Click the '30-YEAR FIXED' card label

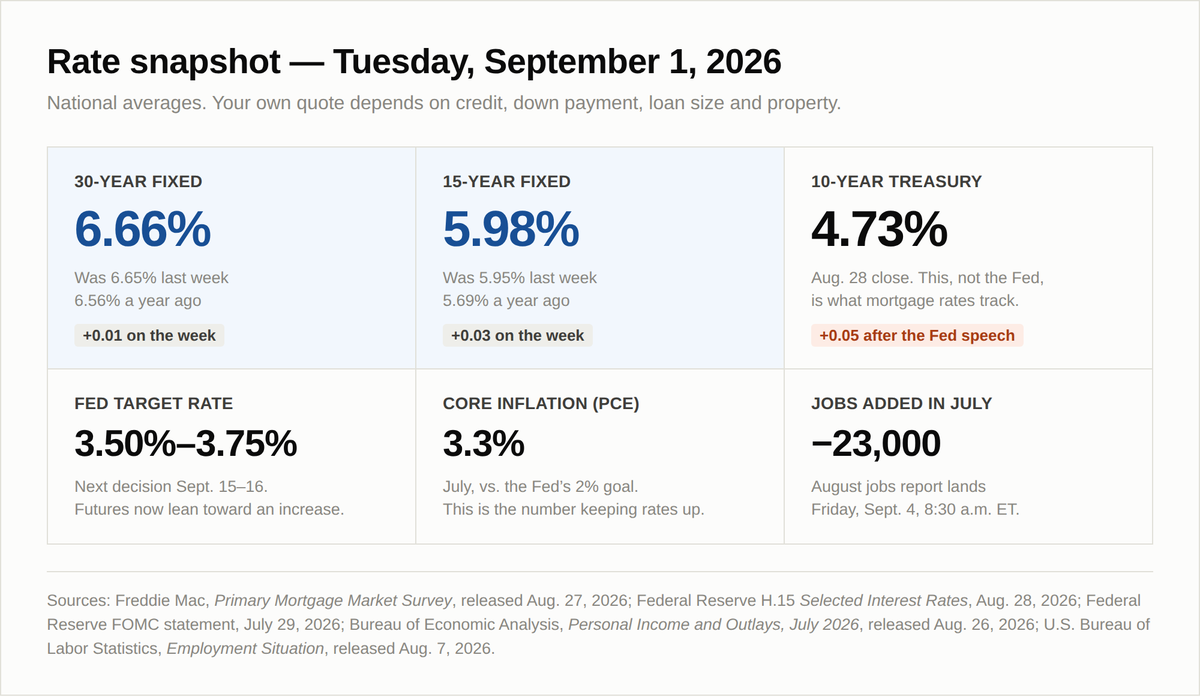[138, 182]
